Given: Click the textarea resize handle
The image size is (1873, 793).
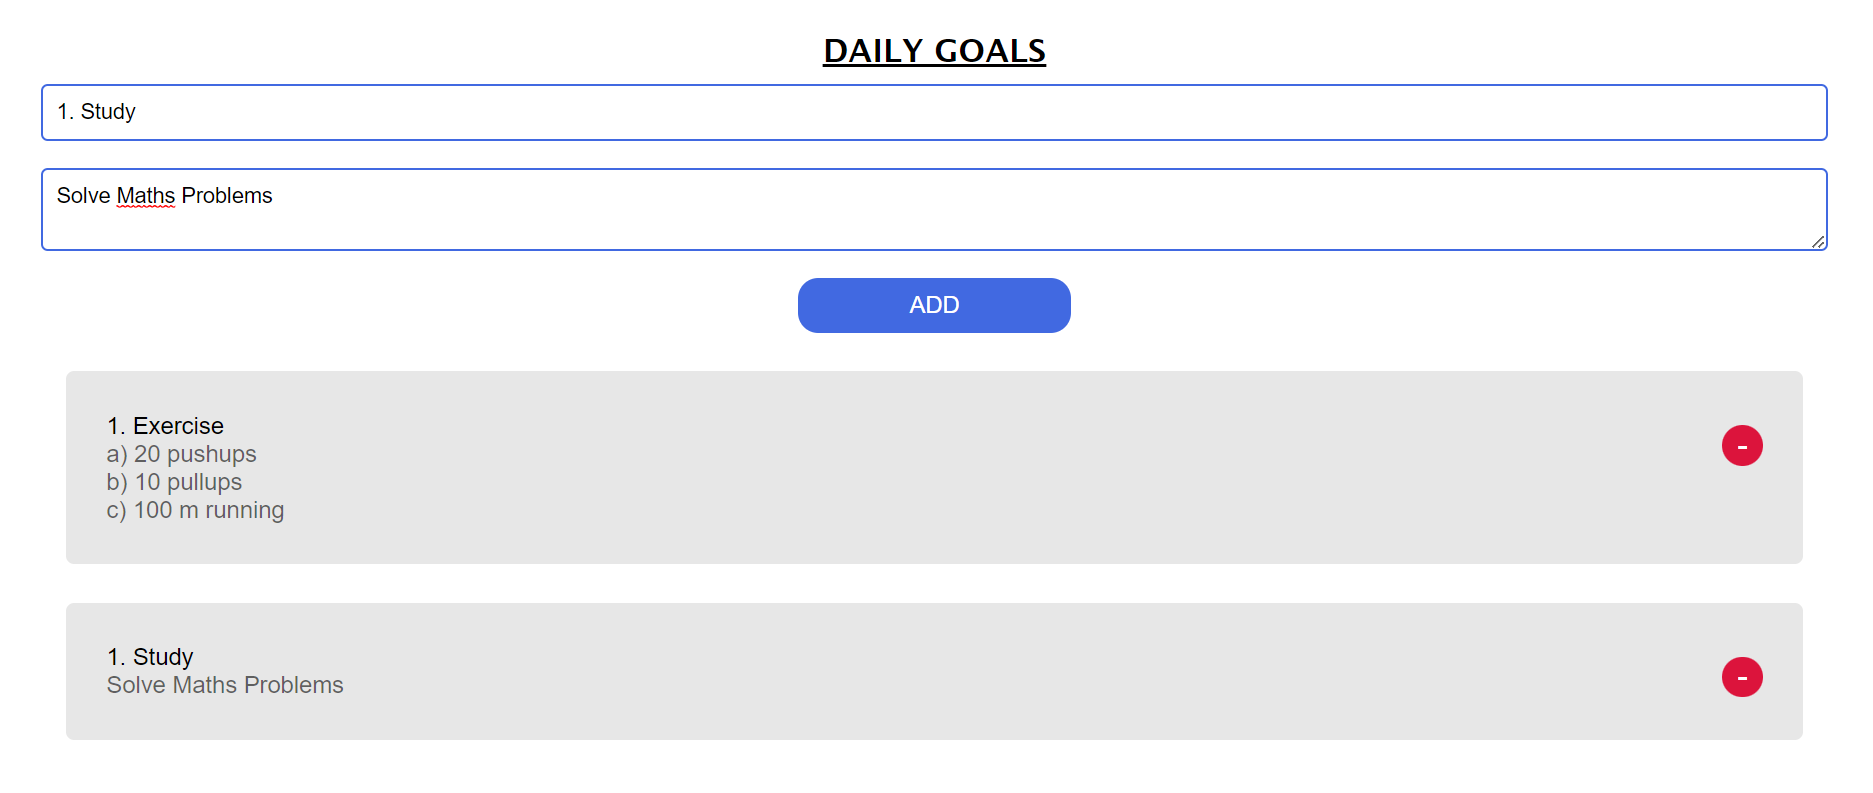Looking at the screenshot, I should (x=1818, y=241).
